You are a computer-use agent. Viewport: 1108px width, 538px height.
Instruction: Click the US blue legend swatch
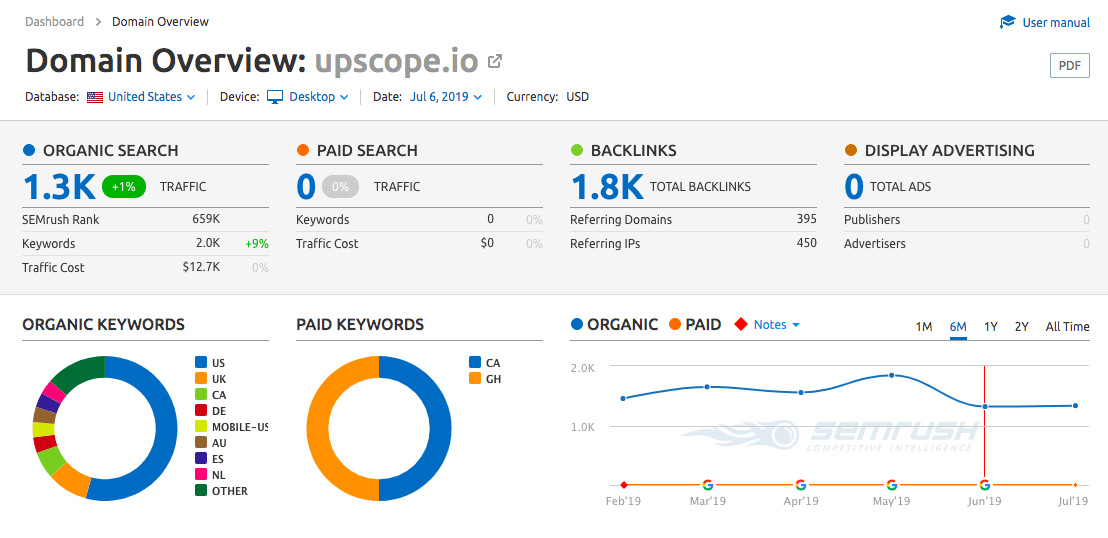(201, 363)
